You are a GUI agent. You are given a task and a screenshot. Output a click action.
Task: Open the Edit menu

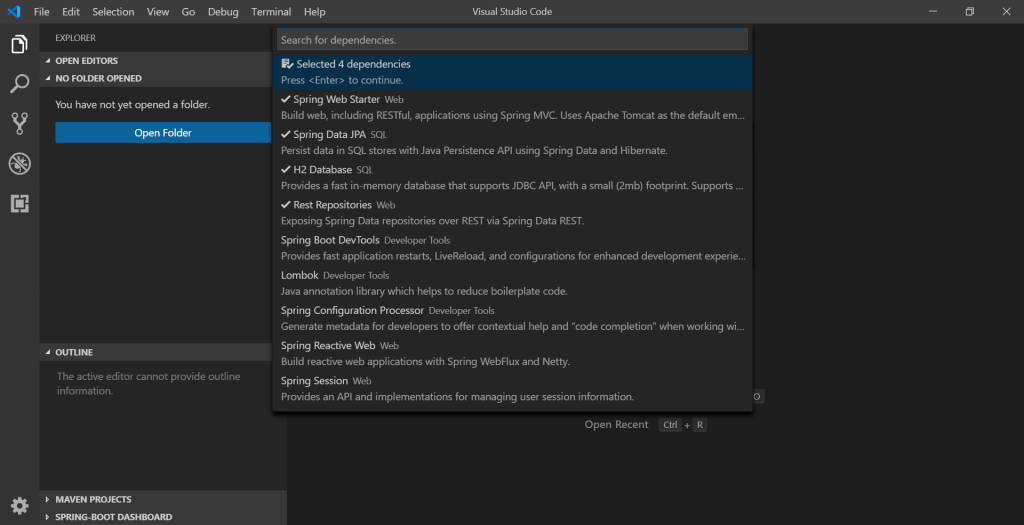click(x=71, y=12)
